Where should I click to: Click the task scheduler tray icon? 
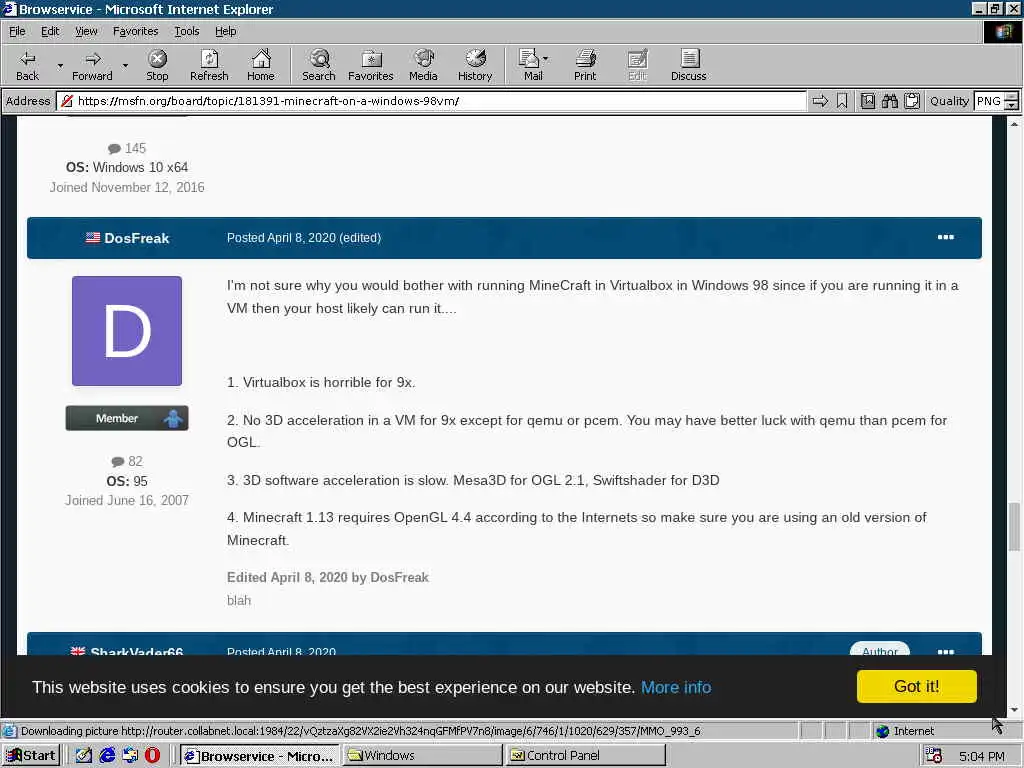(x=933, y=756)
